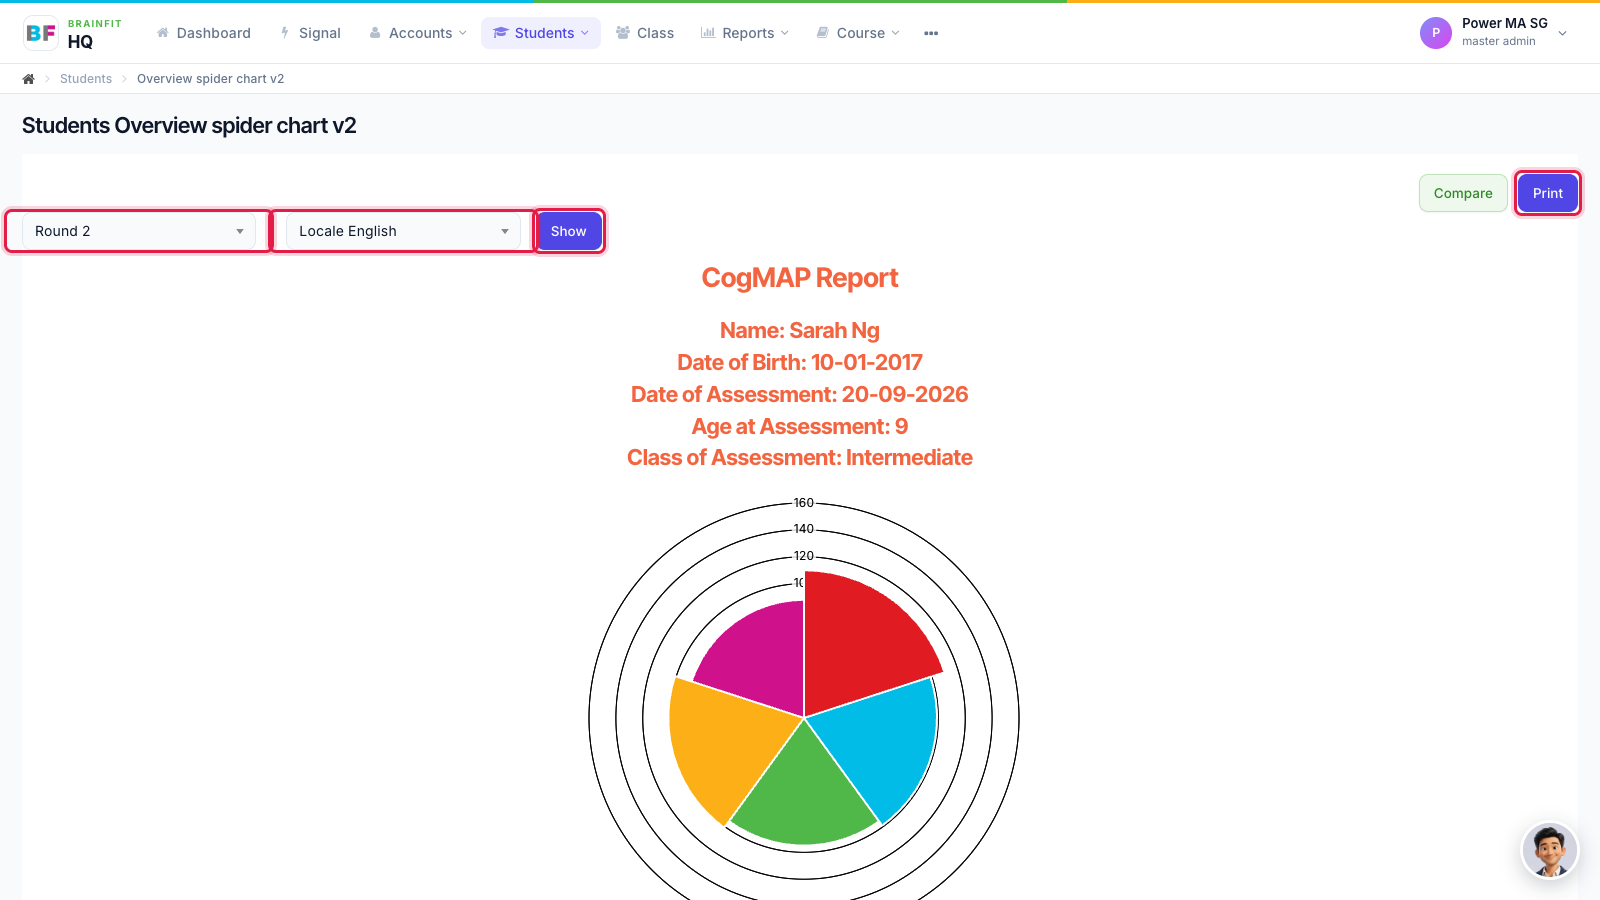Click the Students Overview spider chart heading

pos(189,126)
